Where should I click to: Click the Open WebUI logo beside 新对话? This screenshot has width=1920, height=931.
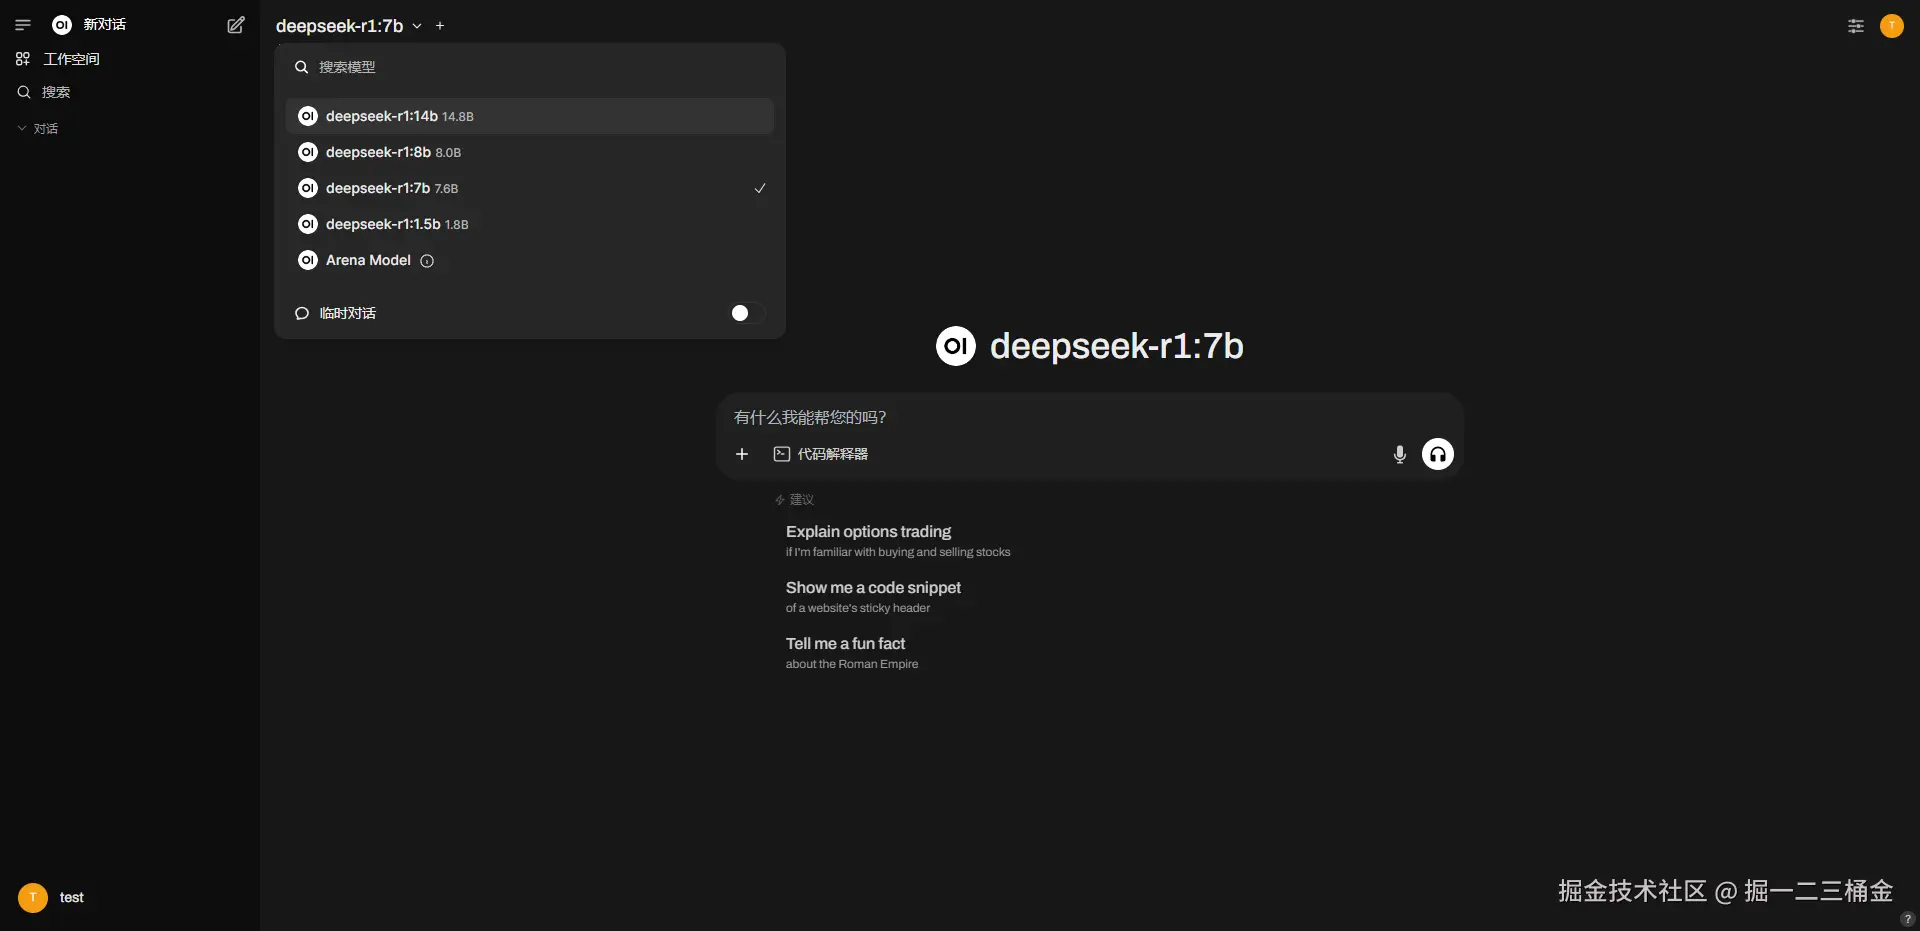pos(62,25)
